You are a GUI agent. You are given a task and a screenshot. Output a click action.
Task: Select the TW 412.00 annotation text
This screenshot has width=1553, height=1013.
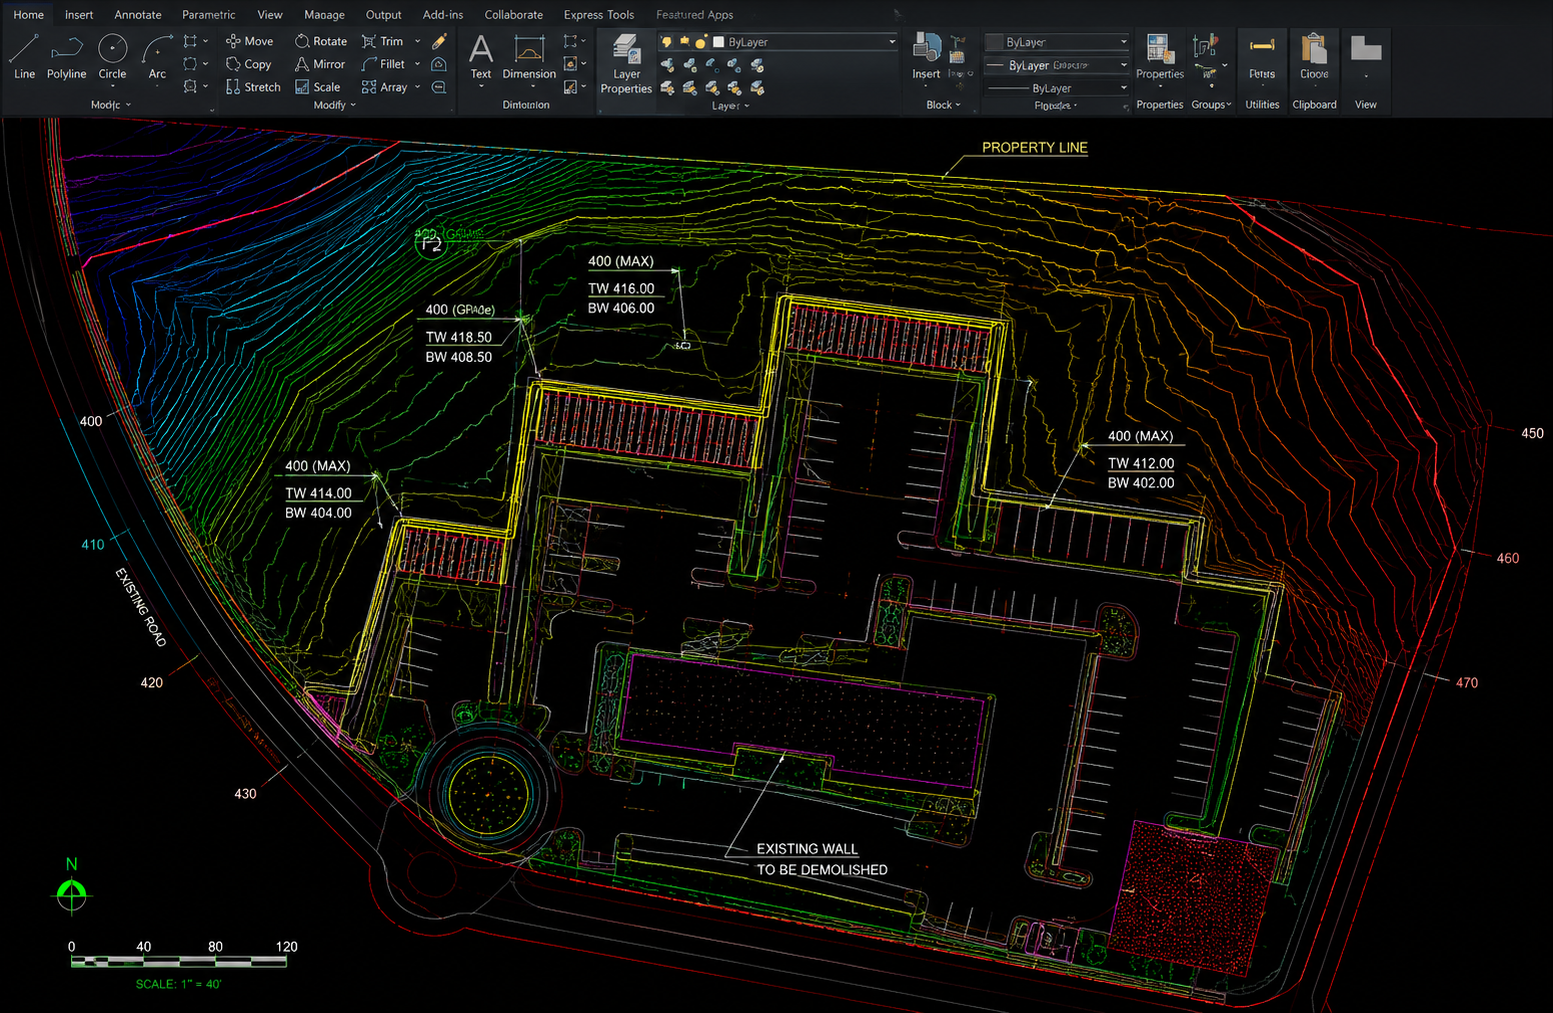coord(1141,463)
